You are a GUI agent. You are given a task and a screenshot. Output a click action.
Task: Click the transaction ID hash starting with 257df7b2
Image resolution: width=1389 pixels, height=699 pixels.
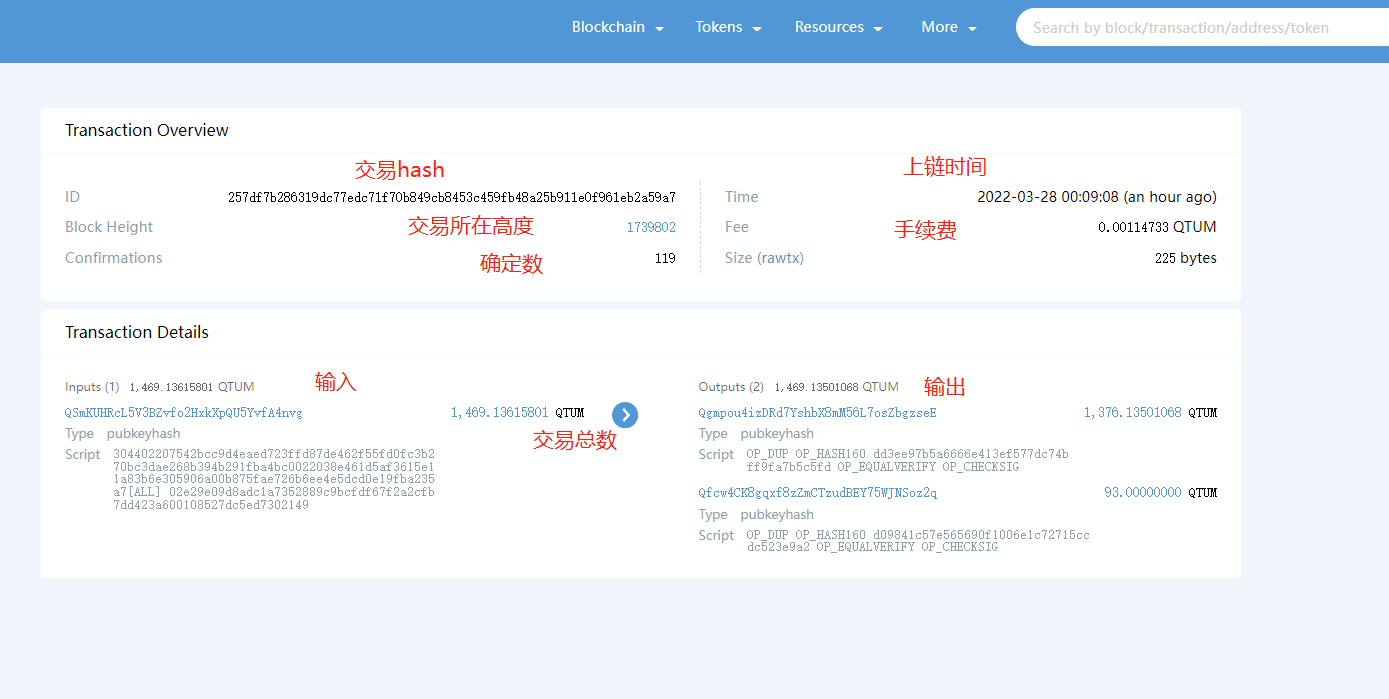coord(451,198)
